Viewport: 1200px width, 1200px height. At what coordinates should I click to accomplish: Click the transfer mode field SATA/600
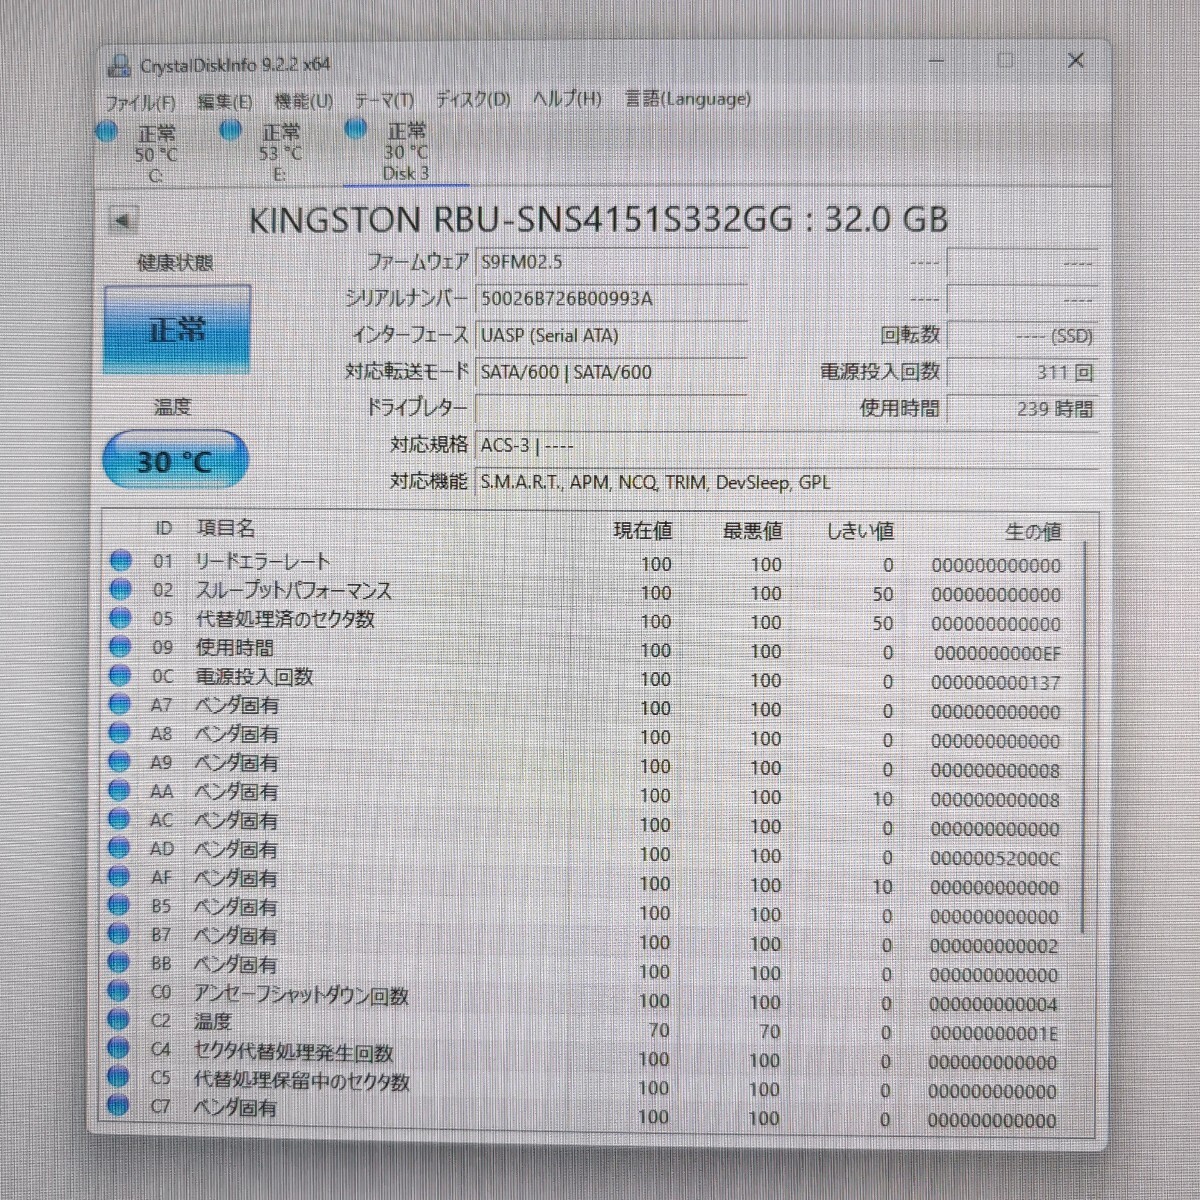coord(610,372)
